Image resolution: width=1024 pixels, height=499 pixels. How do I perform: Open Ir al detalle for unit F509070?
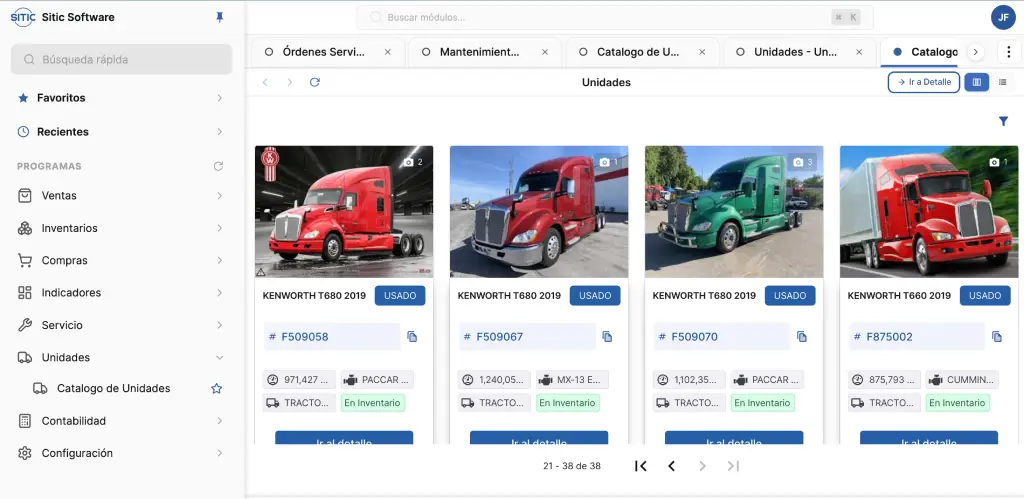(x=734, y=438)
